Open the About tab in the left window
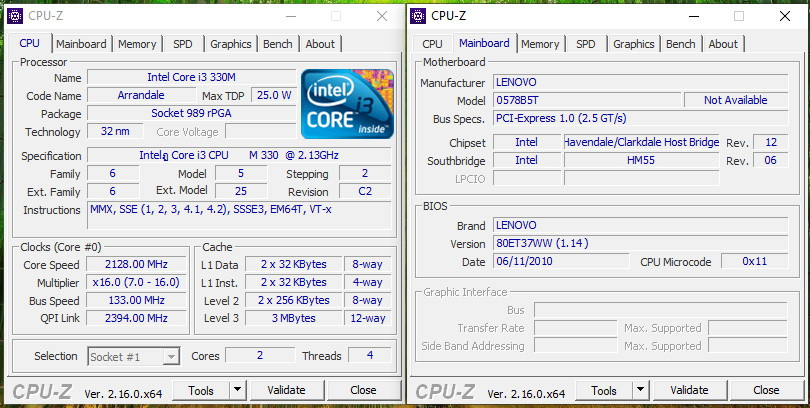Screen dimensions: 810x408 (x=320, y=44)
